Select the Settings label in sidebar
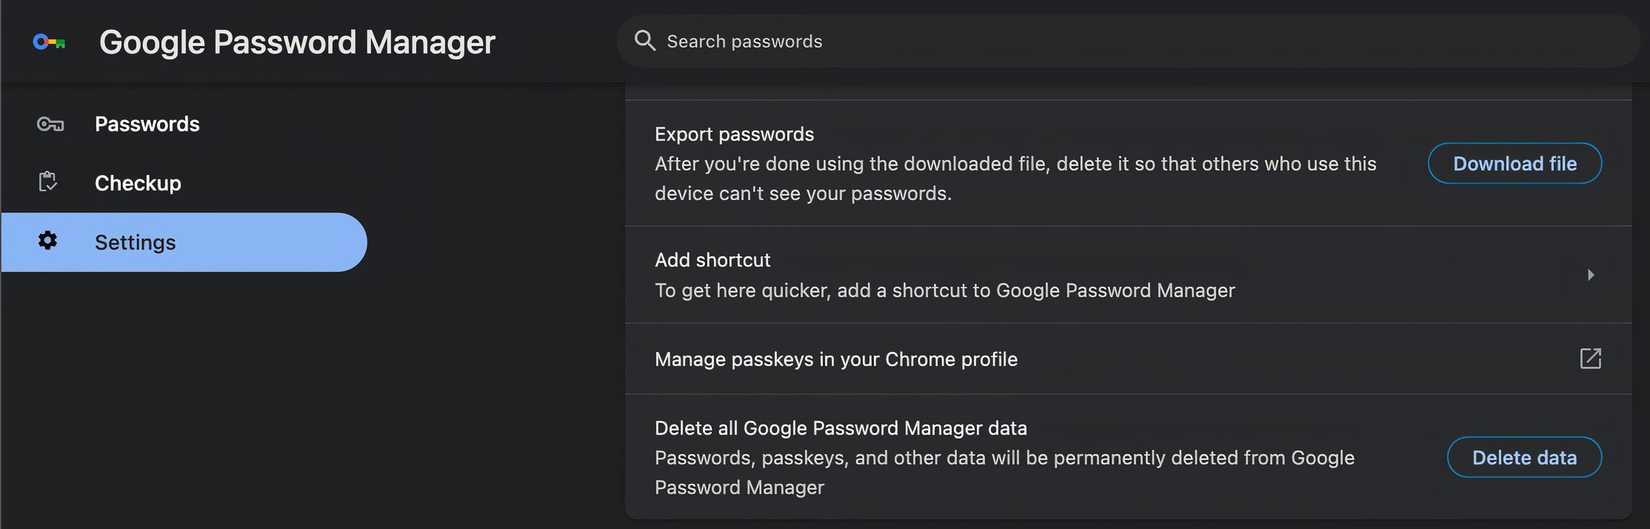This screenshot has height=529, width=1650. (135, 242)
